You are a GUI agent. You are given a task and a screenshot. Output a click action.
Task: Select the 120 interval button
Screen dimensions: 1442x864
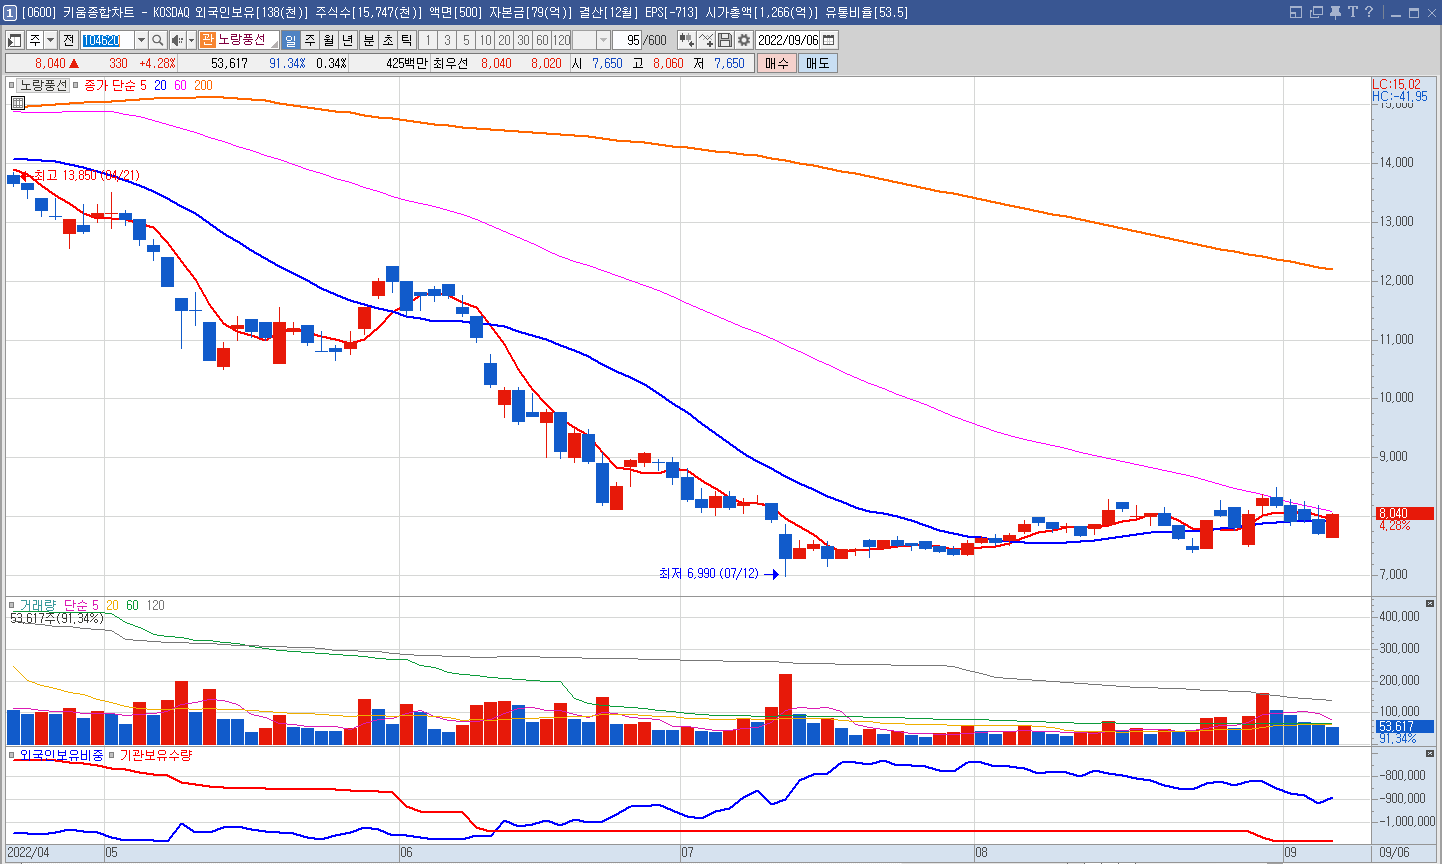(561, 40)
